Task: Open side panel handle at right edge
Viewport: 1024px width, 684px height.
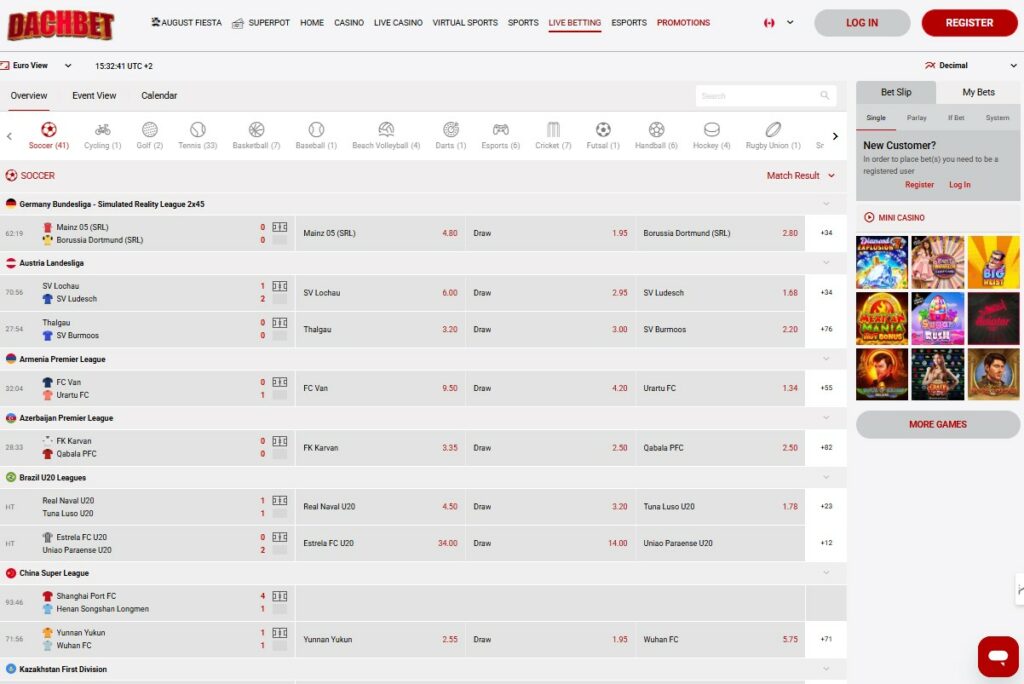Action: [x=1019, y=589]
